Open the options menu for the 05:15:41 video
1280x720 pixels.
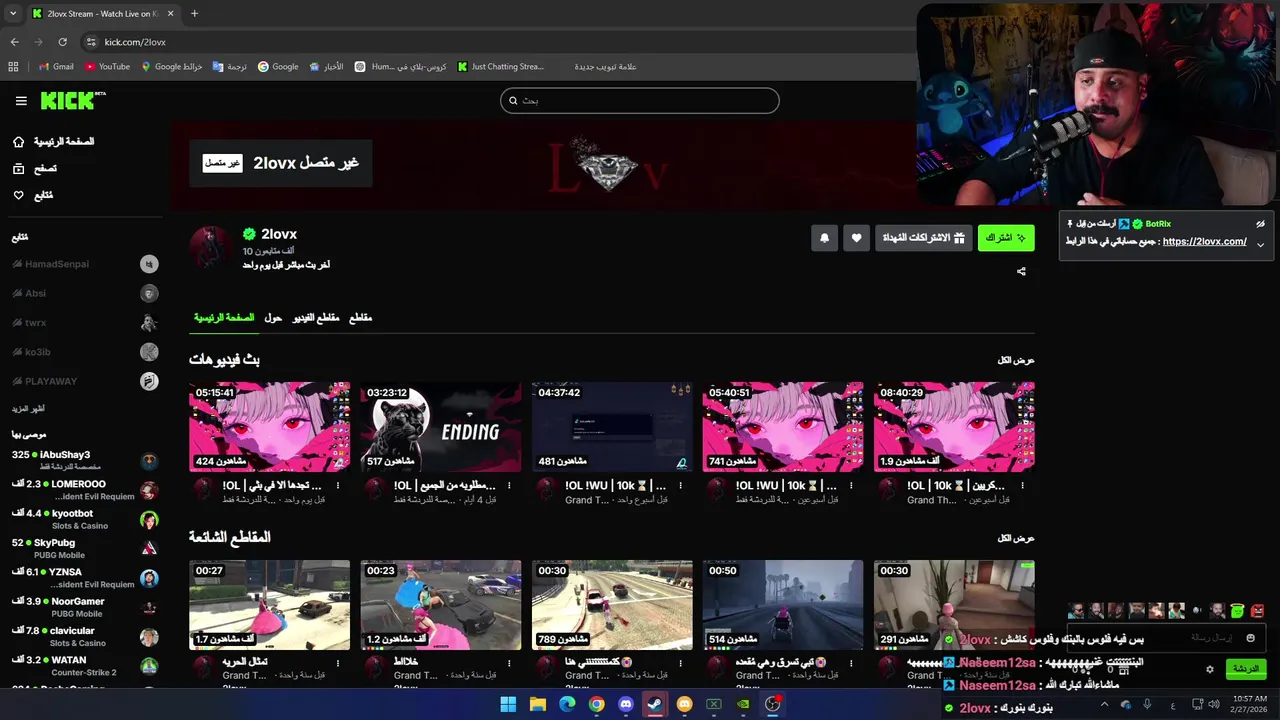coord(338,486)
